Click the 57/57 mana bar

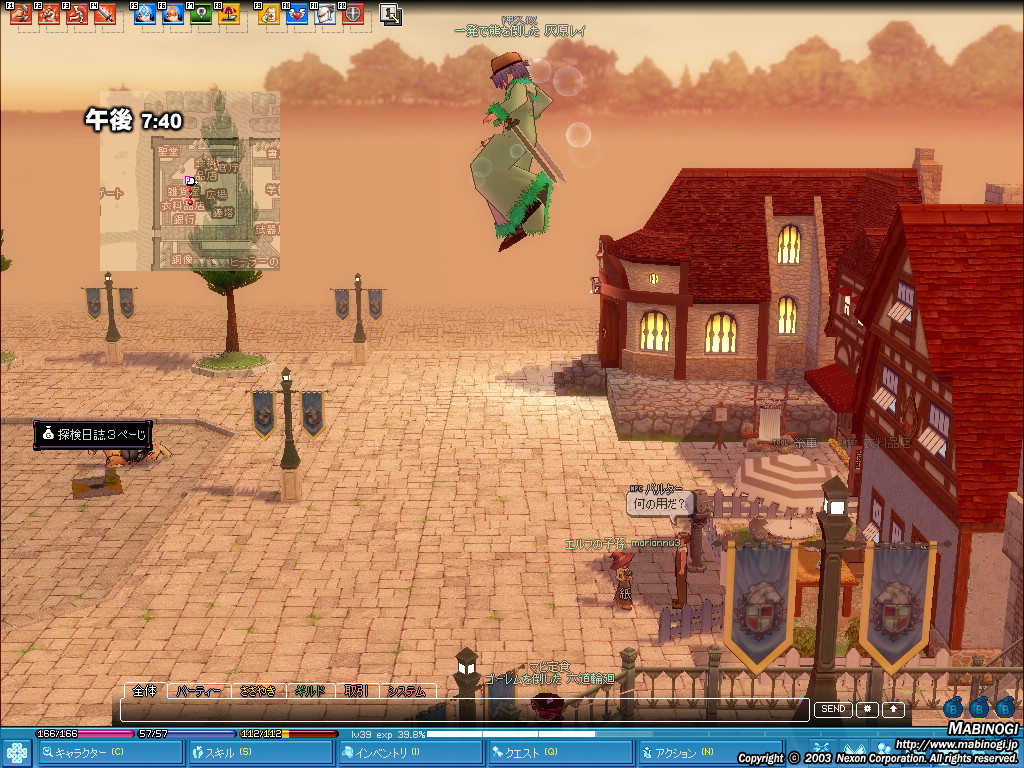point(186,734)
